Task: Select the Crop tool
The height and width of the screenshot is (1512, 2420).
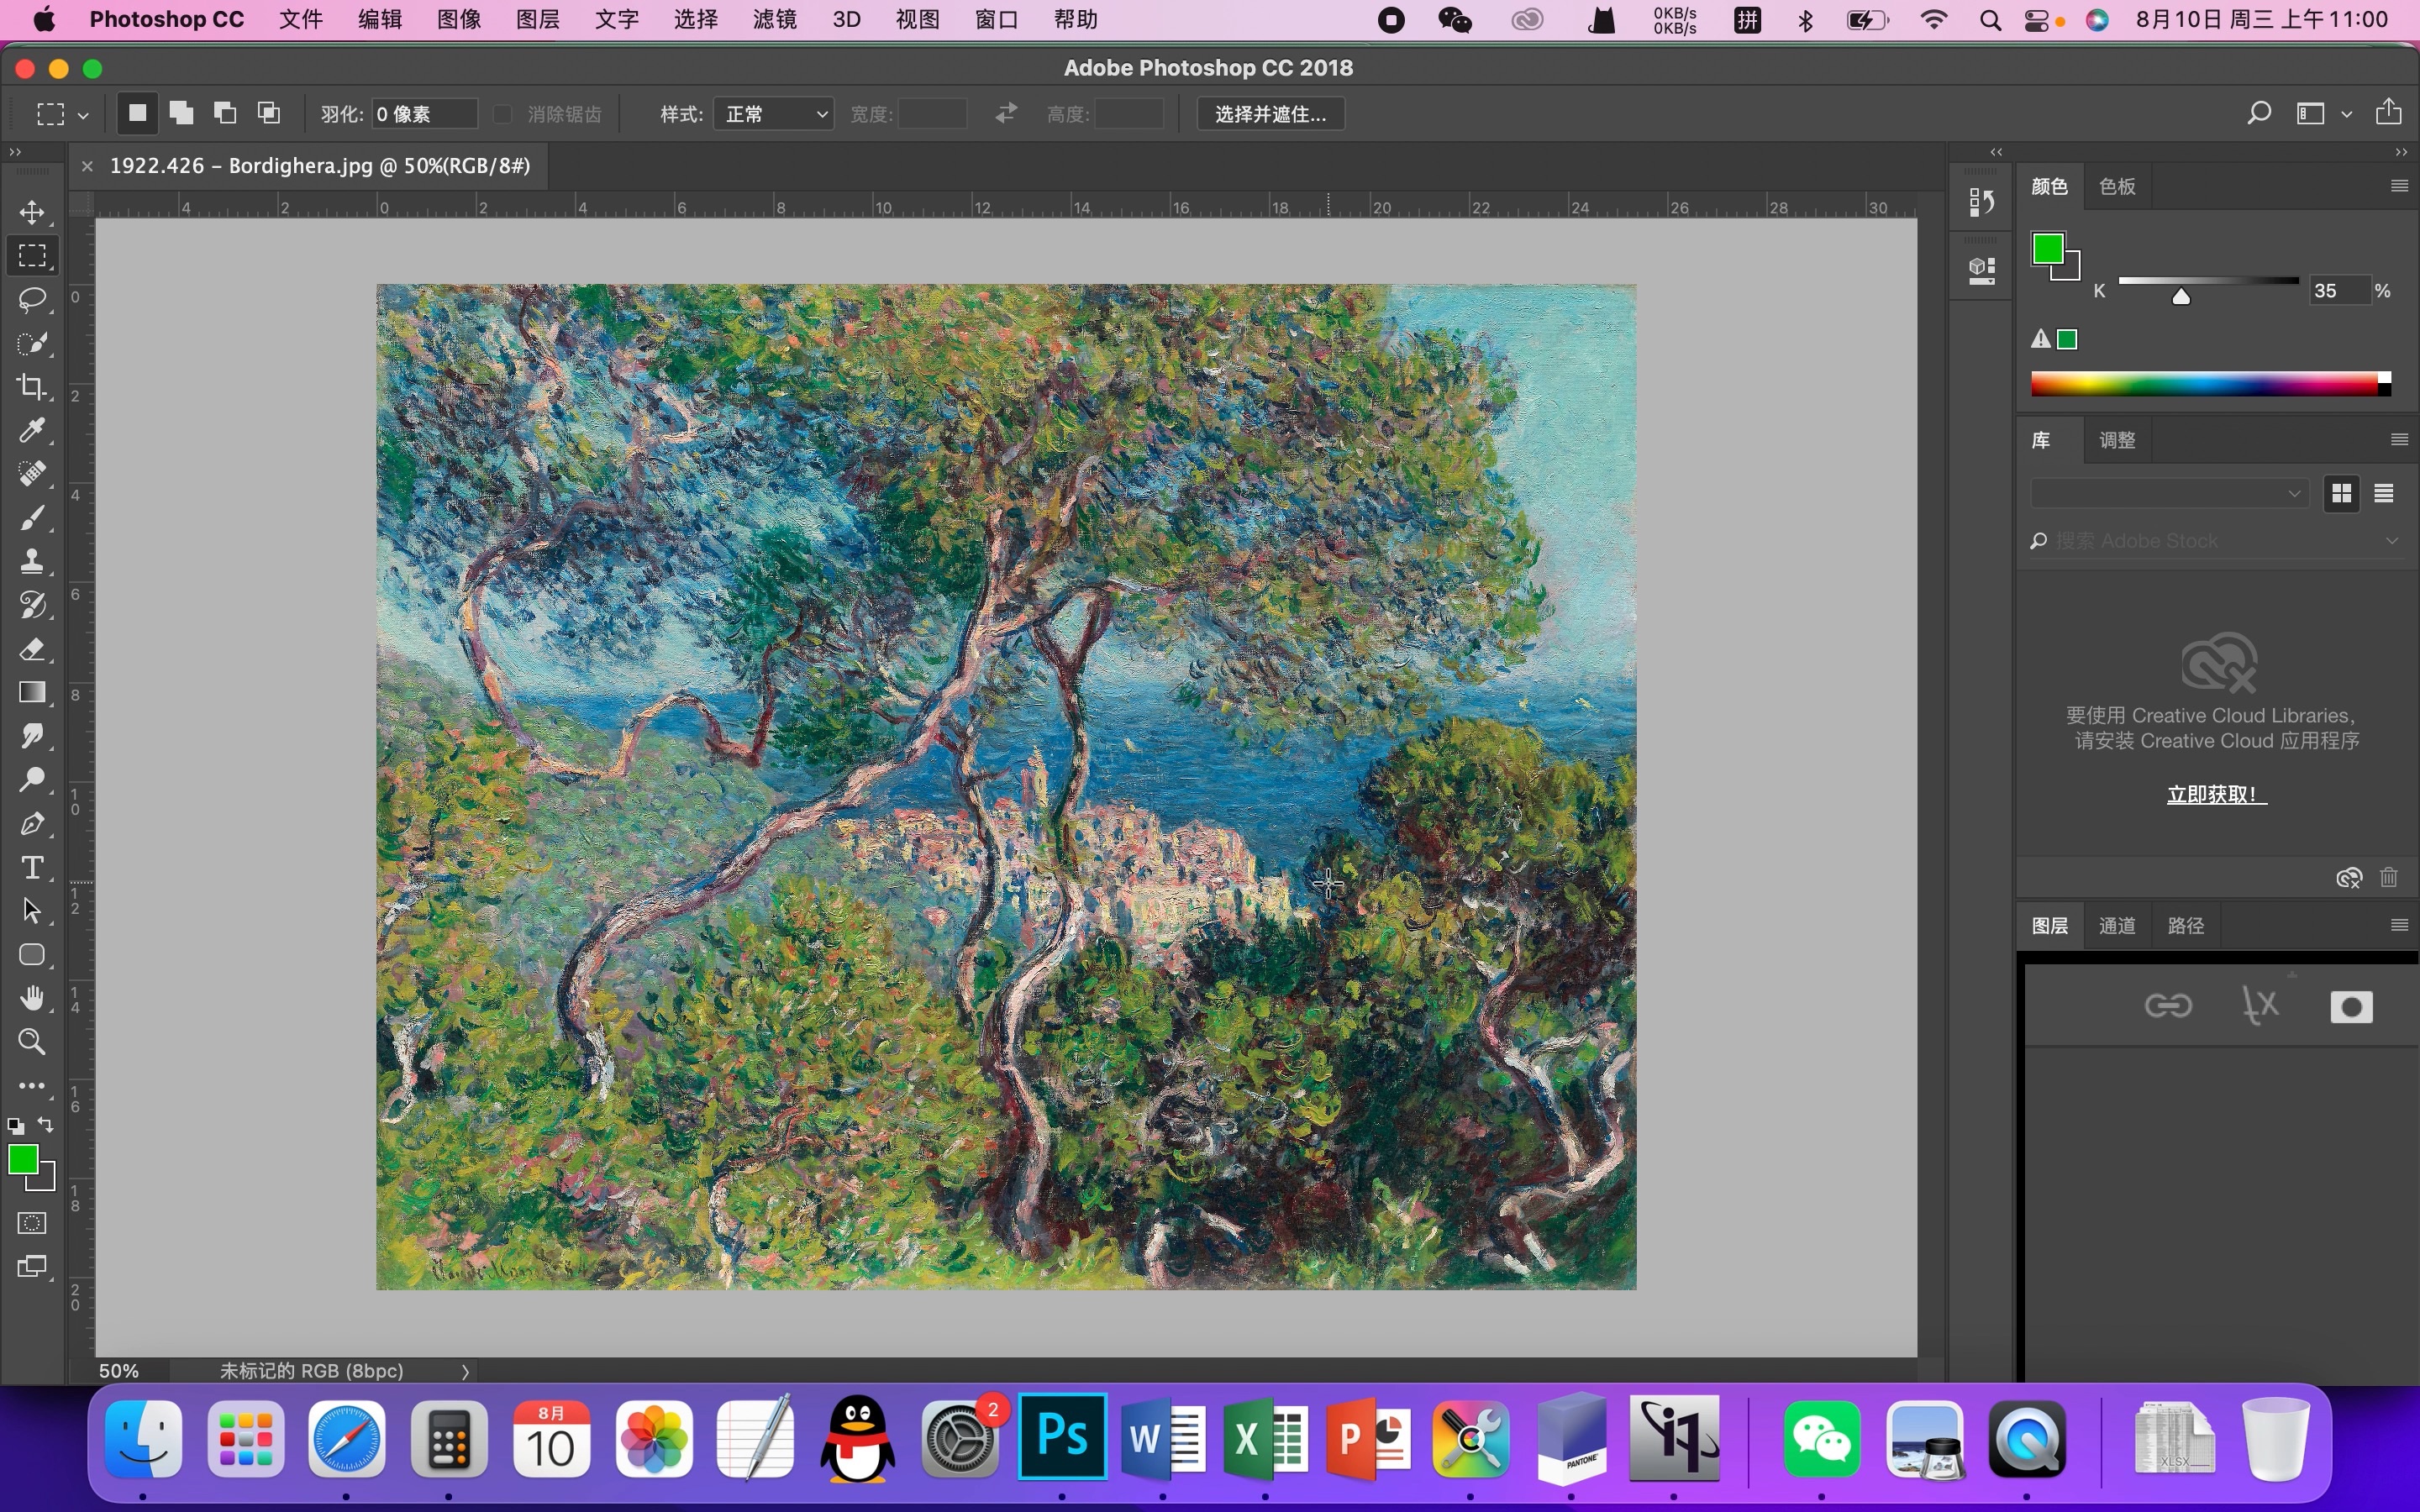Action: pyautogui.click(x=32, y=387)
